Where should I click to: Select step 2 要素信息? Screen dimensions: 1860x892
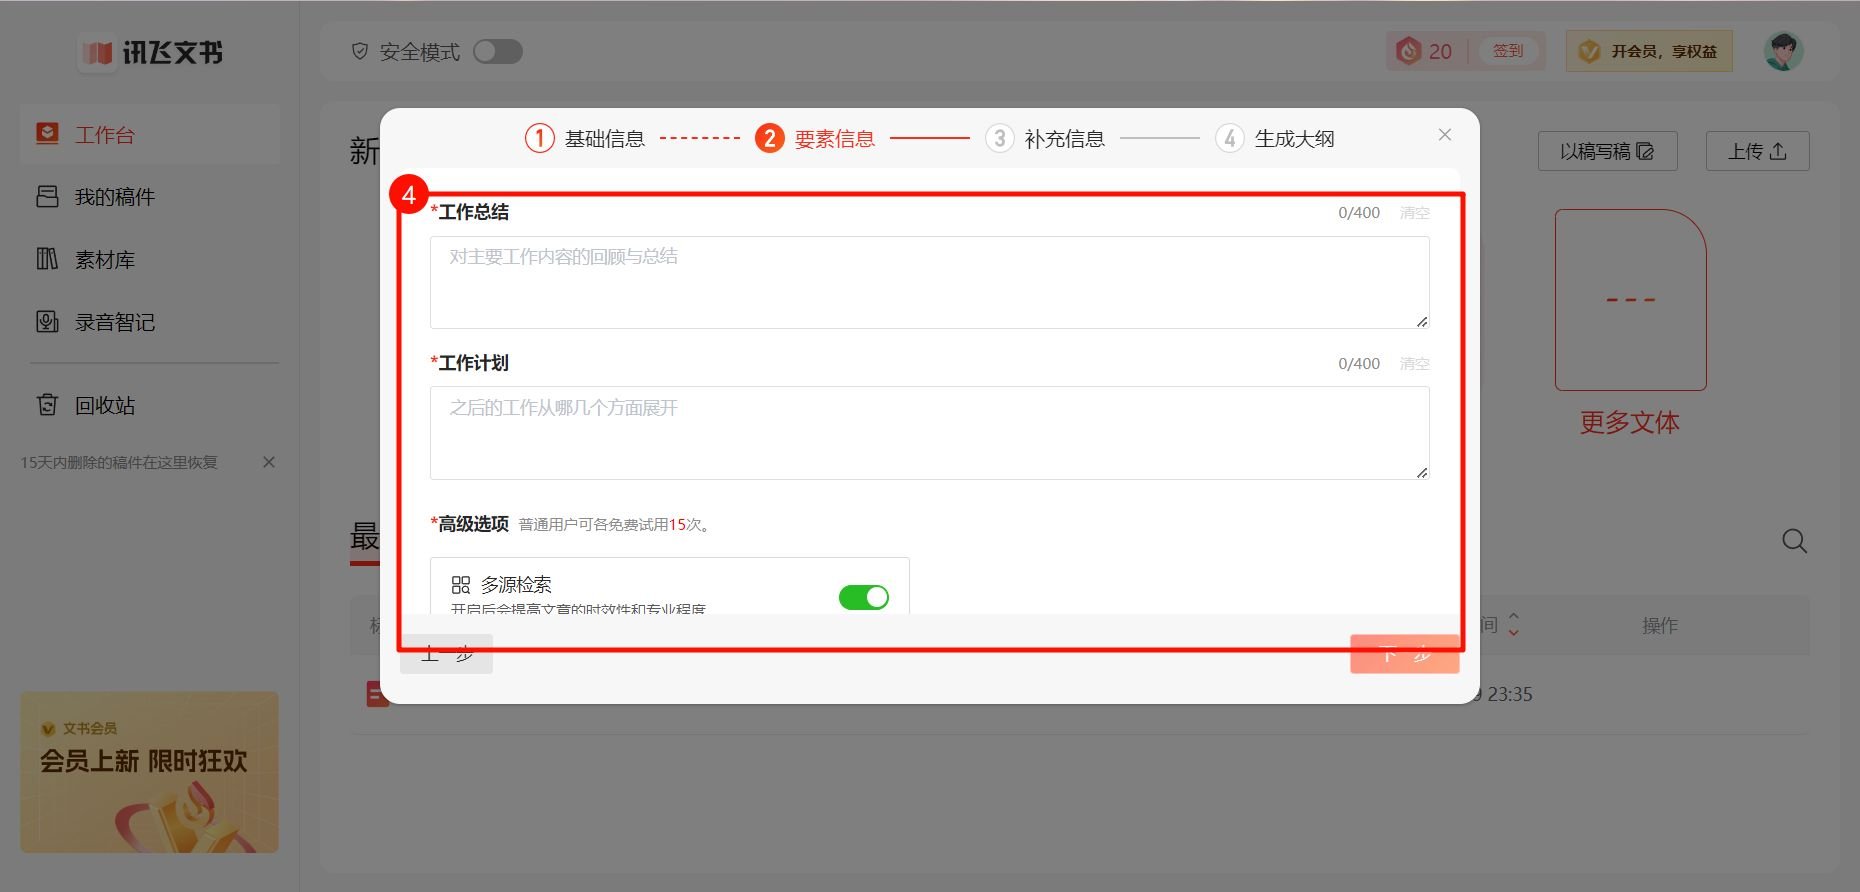[815, 138]
